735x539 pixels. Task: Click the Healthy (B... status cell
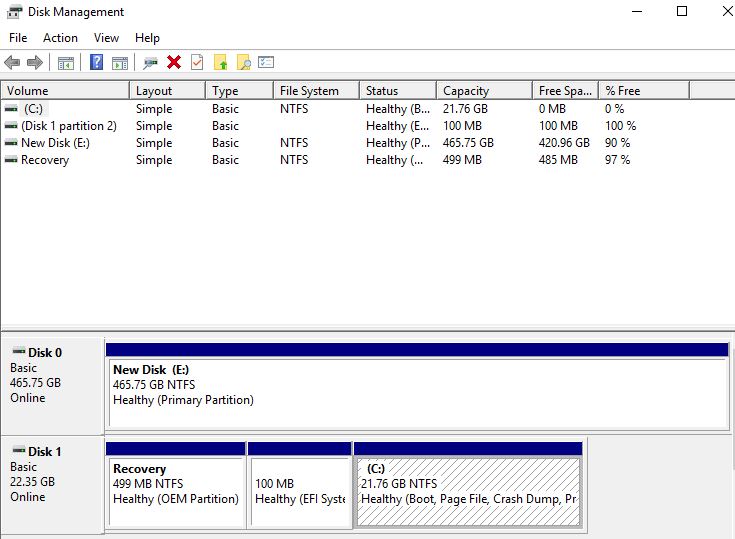[398, 109]
